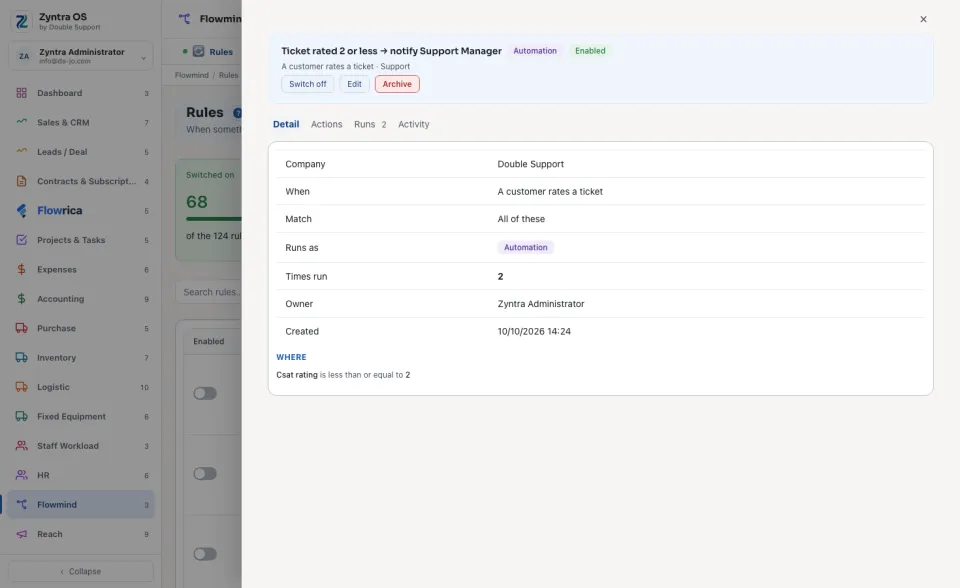Click the Rules breadcrumb link
The height and width of the screenshot is (588, 960).
click(x=228, y=75)
